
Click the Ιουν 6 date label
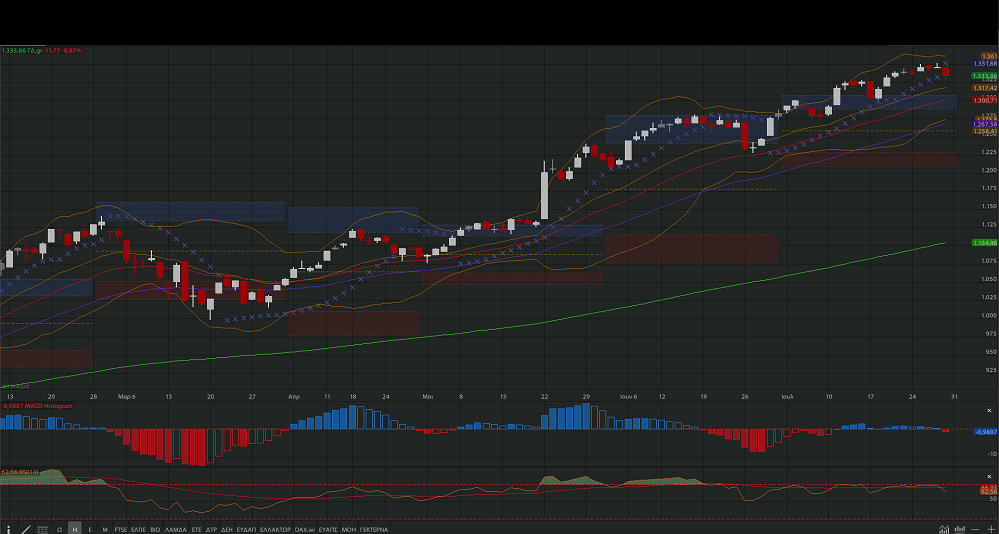(x=628, y=396)
